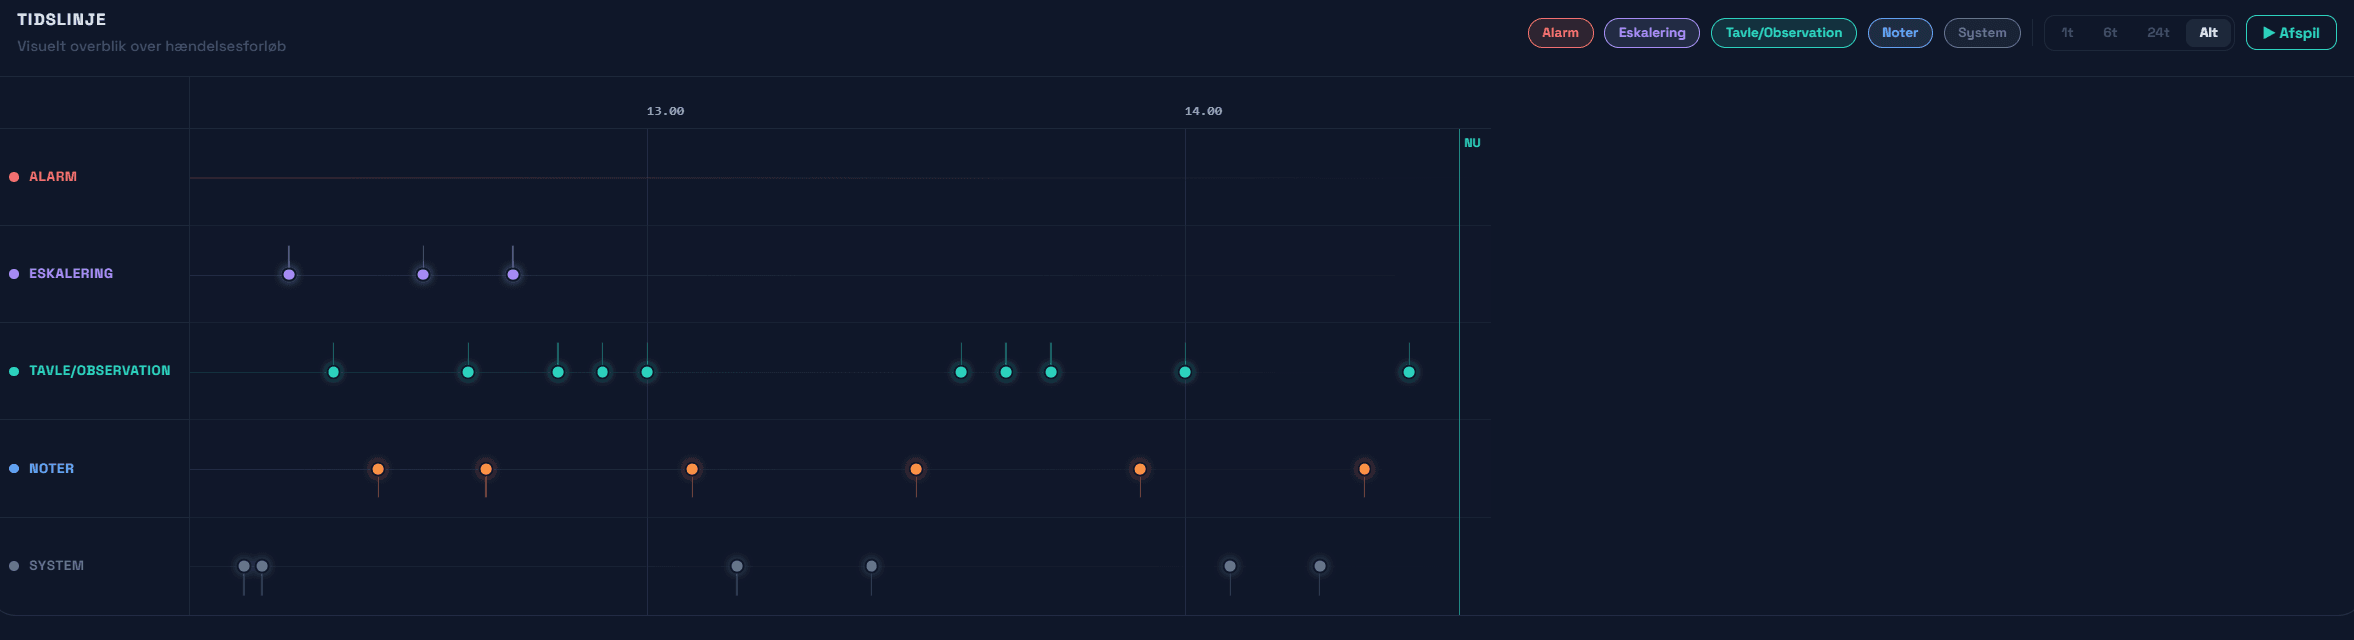
Task: Toggle the Alarm filter chip
Action: point(1560,33)
